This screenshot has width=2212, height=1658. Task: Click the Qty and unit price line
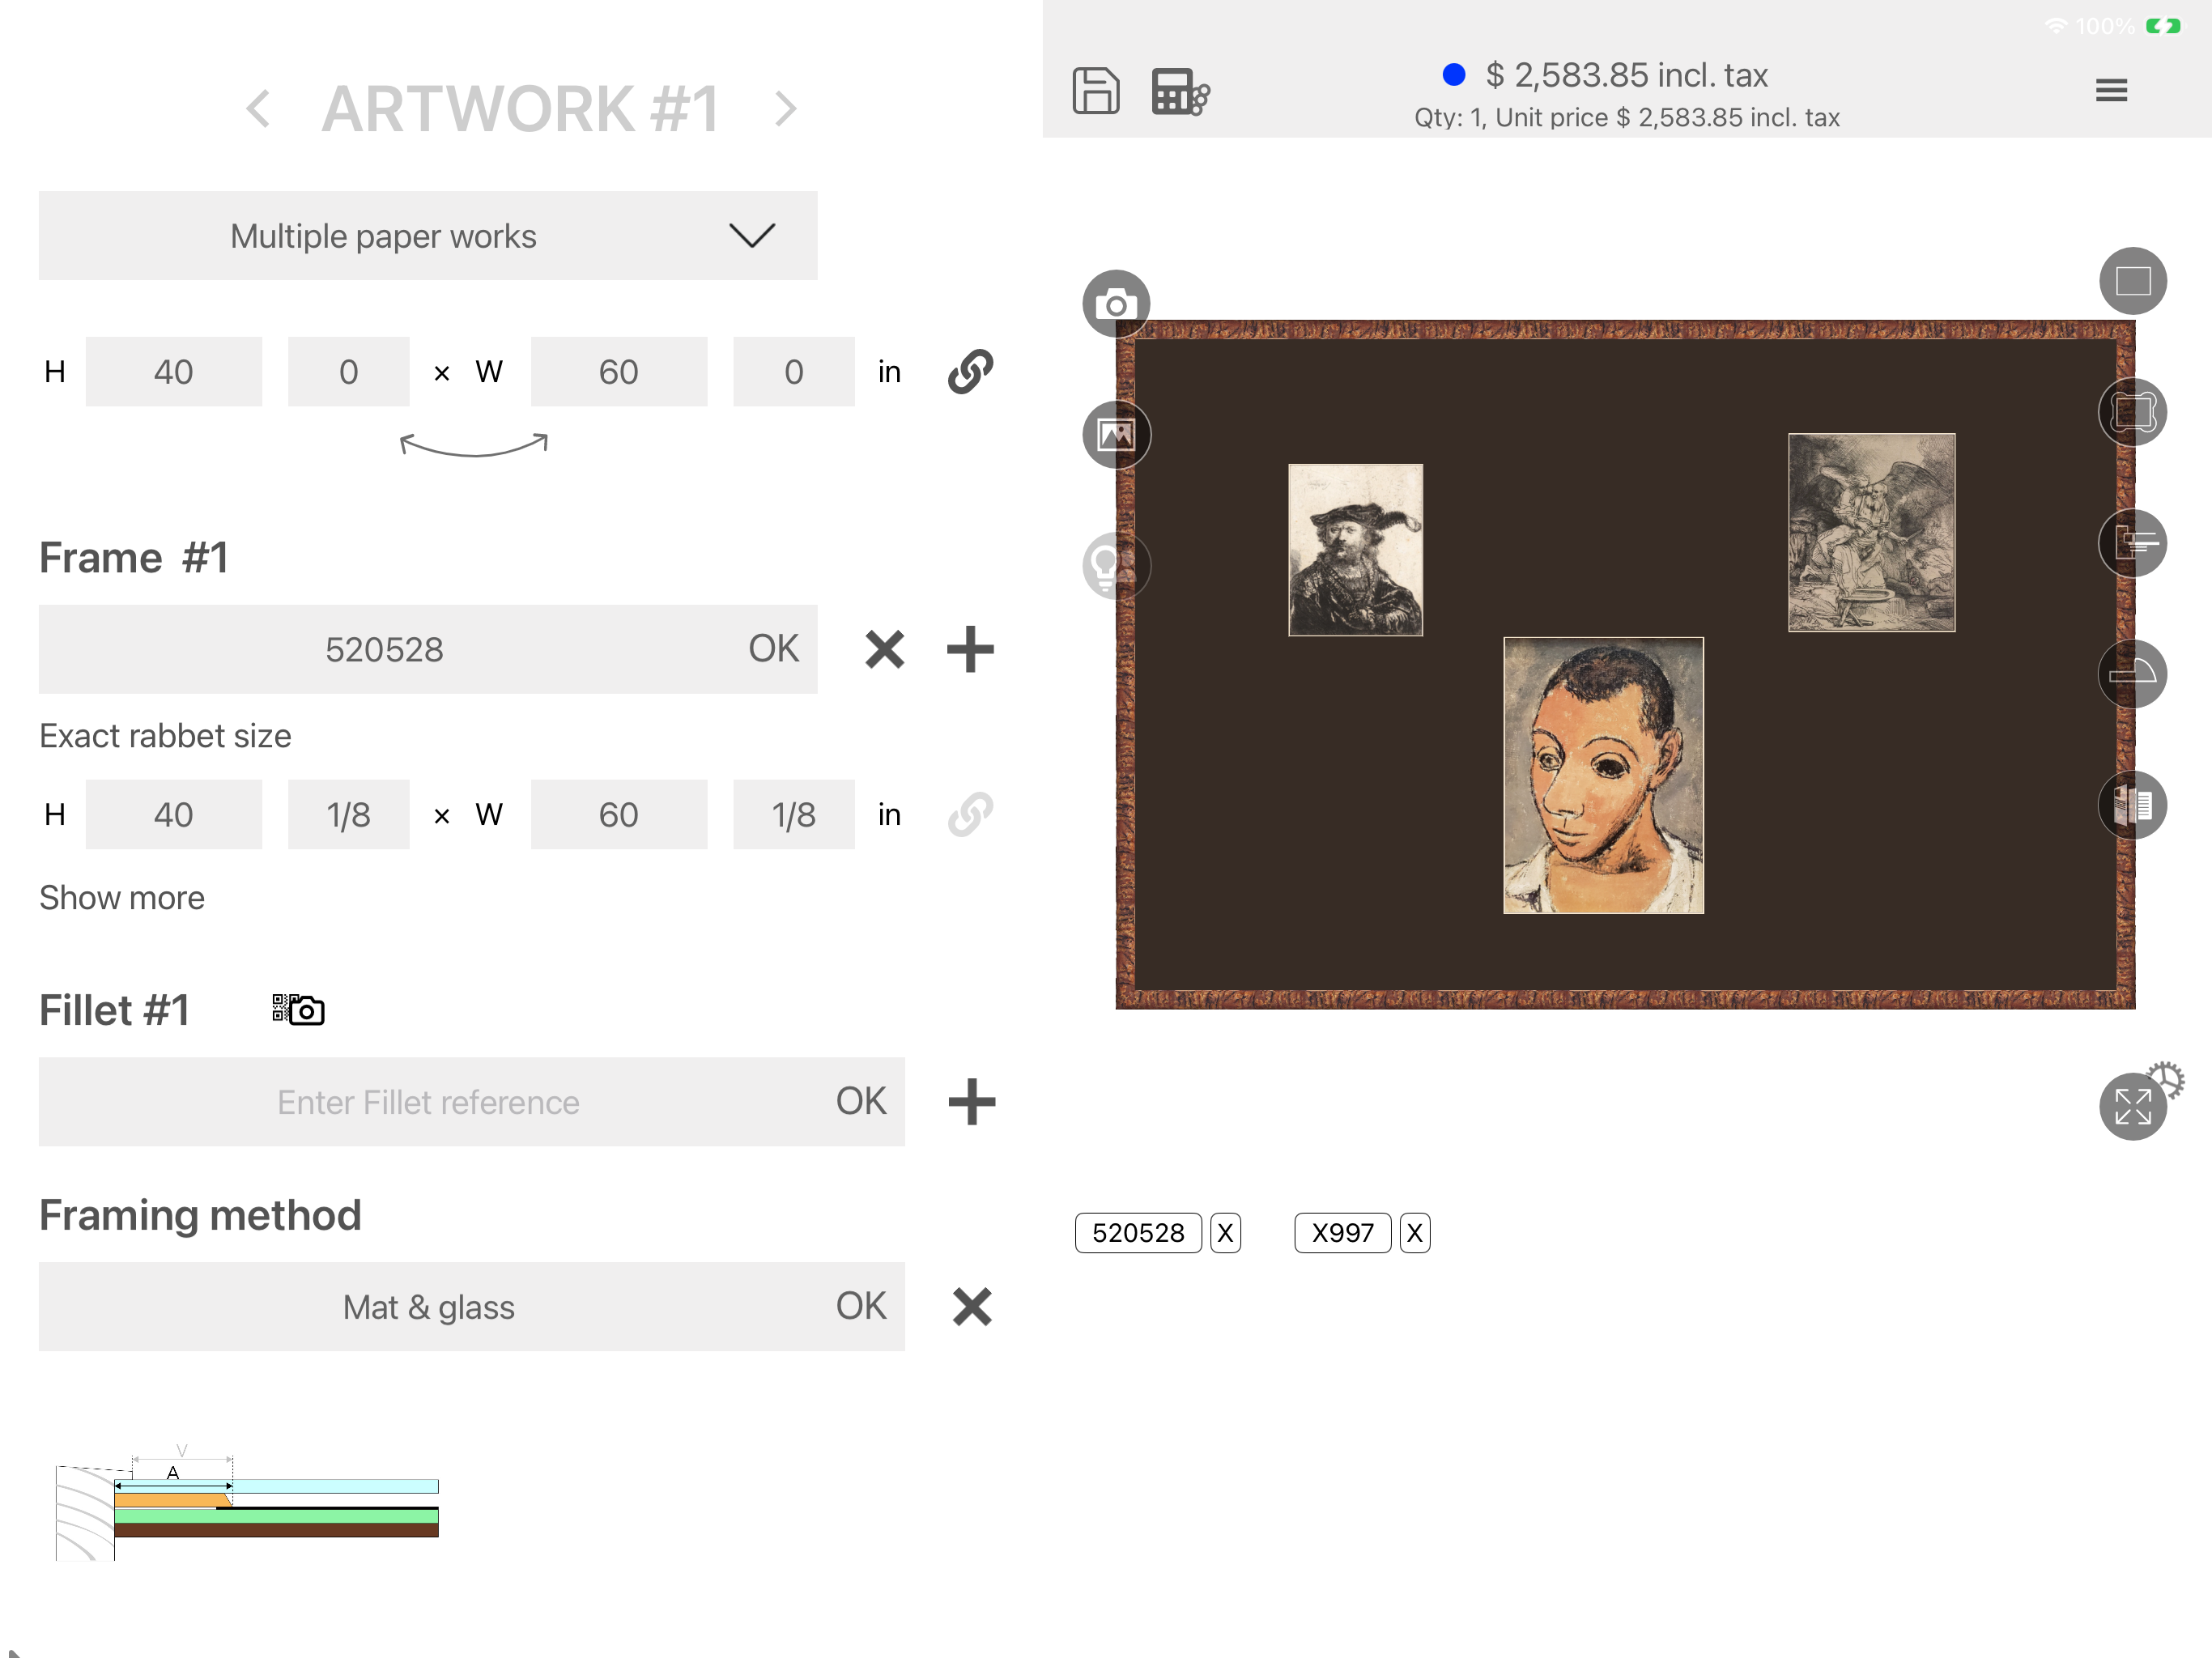tap(1627, 118)
